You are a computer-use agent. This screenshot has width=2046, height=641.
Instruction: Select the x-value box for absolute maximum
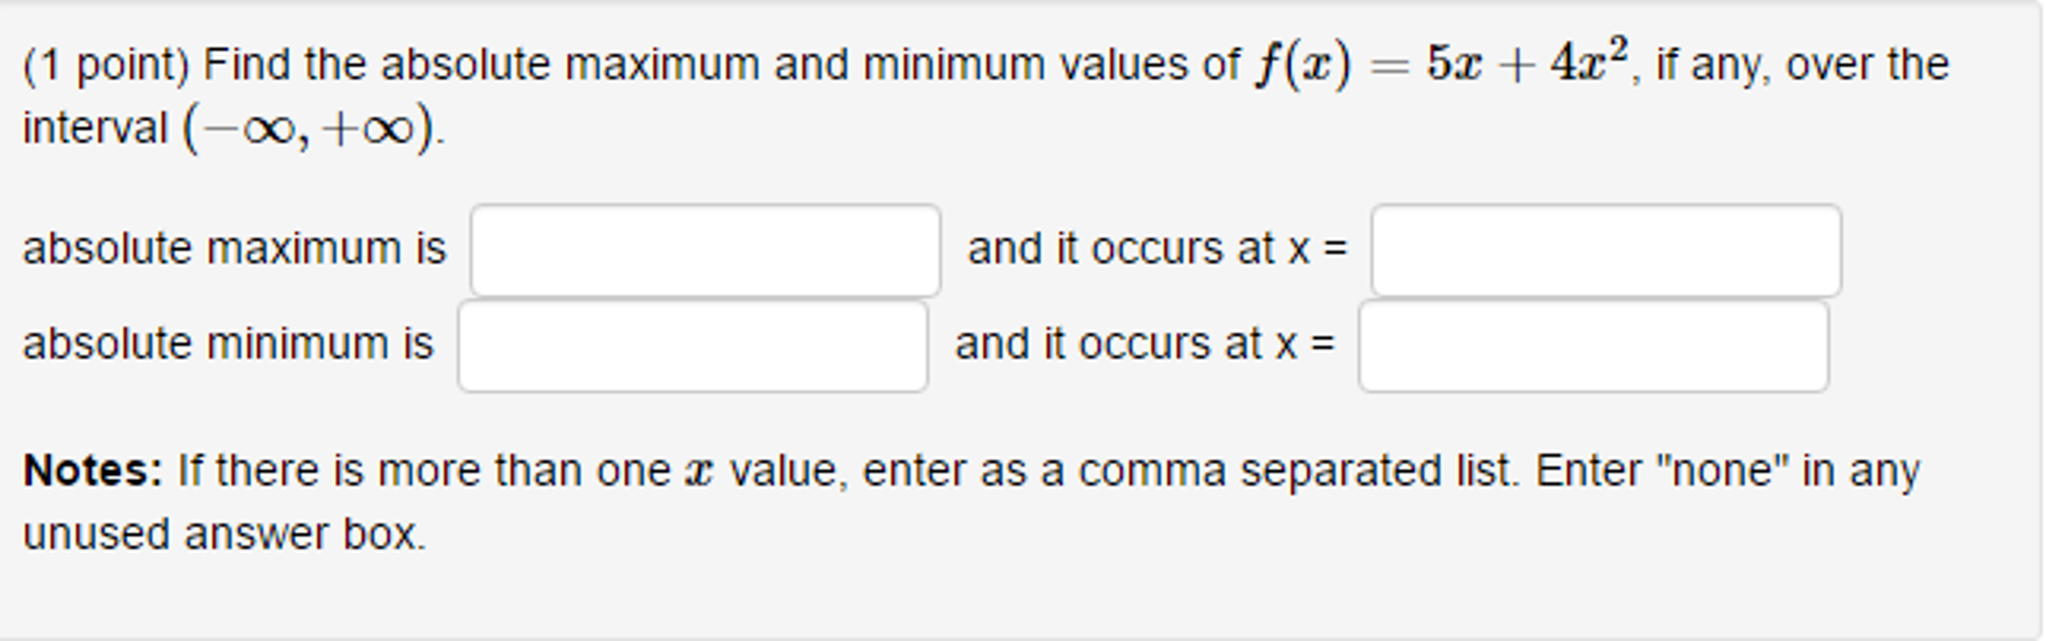[x=1605, y=249]
